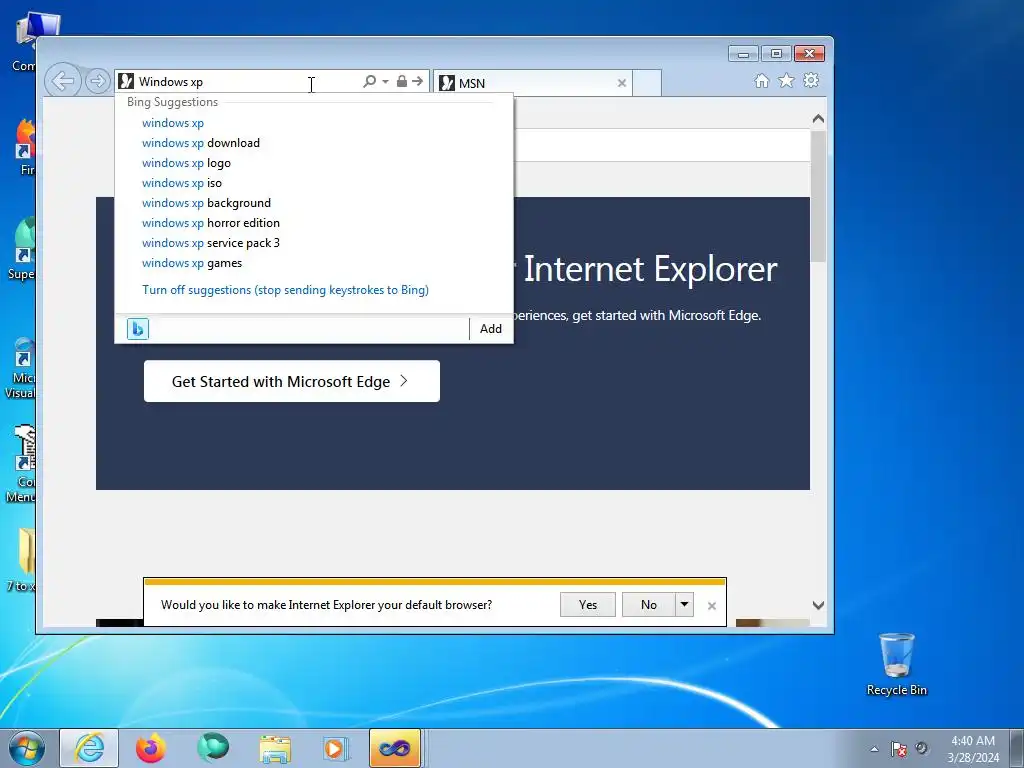Click the clock showing 4:40 AM

(x=973, y=749)
